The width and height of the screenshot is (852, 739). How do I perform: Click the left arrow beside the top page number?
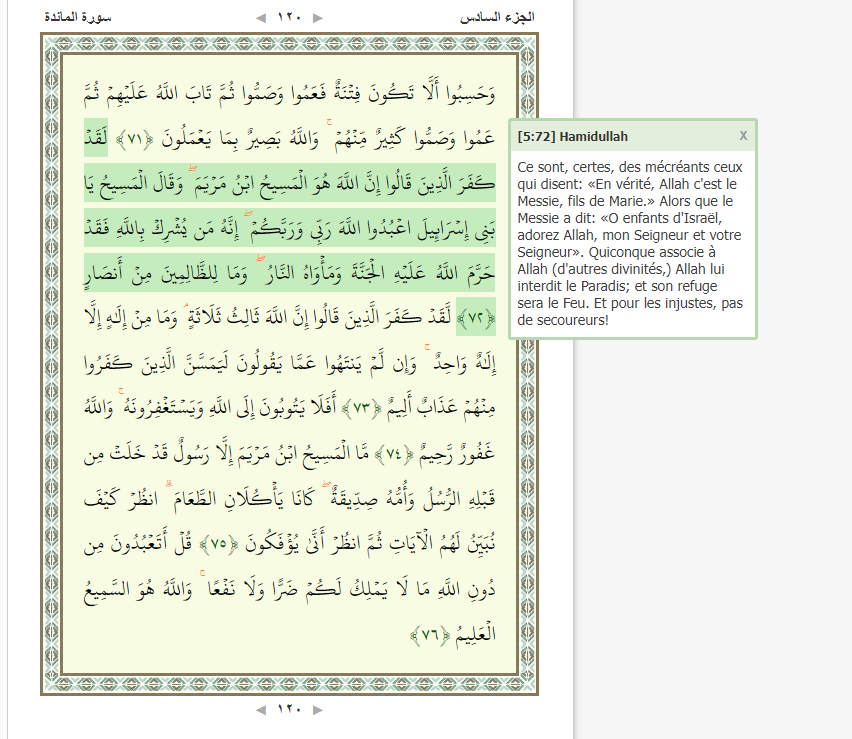point(261,18)
